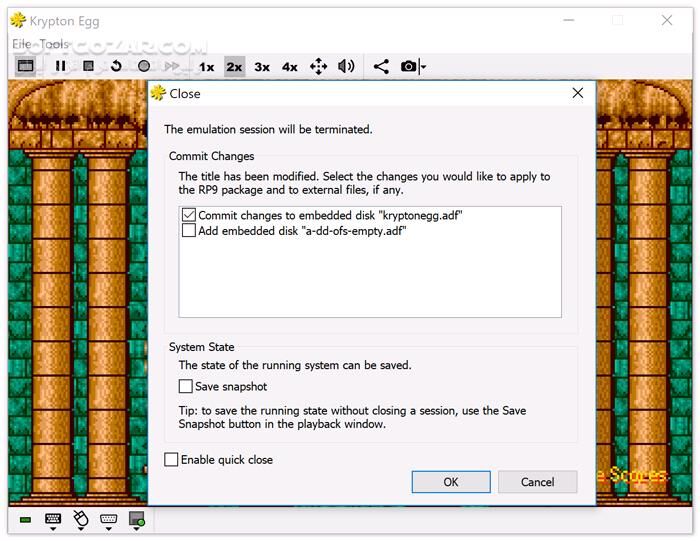This screenshot has width=700, height=541.
Task: Enable the Save snapshot checkbox
Action: point(186,386)
